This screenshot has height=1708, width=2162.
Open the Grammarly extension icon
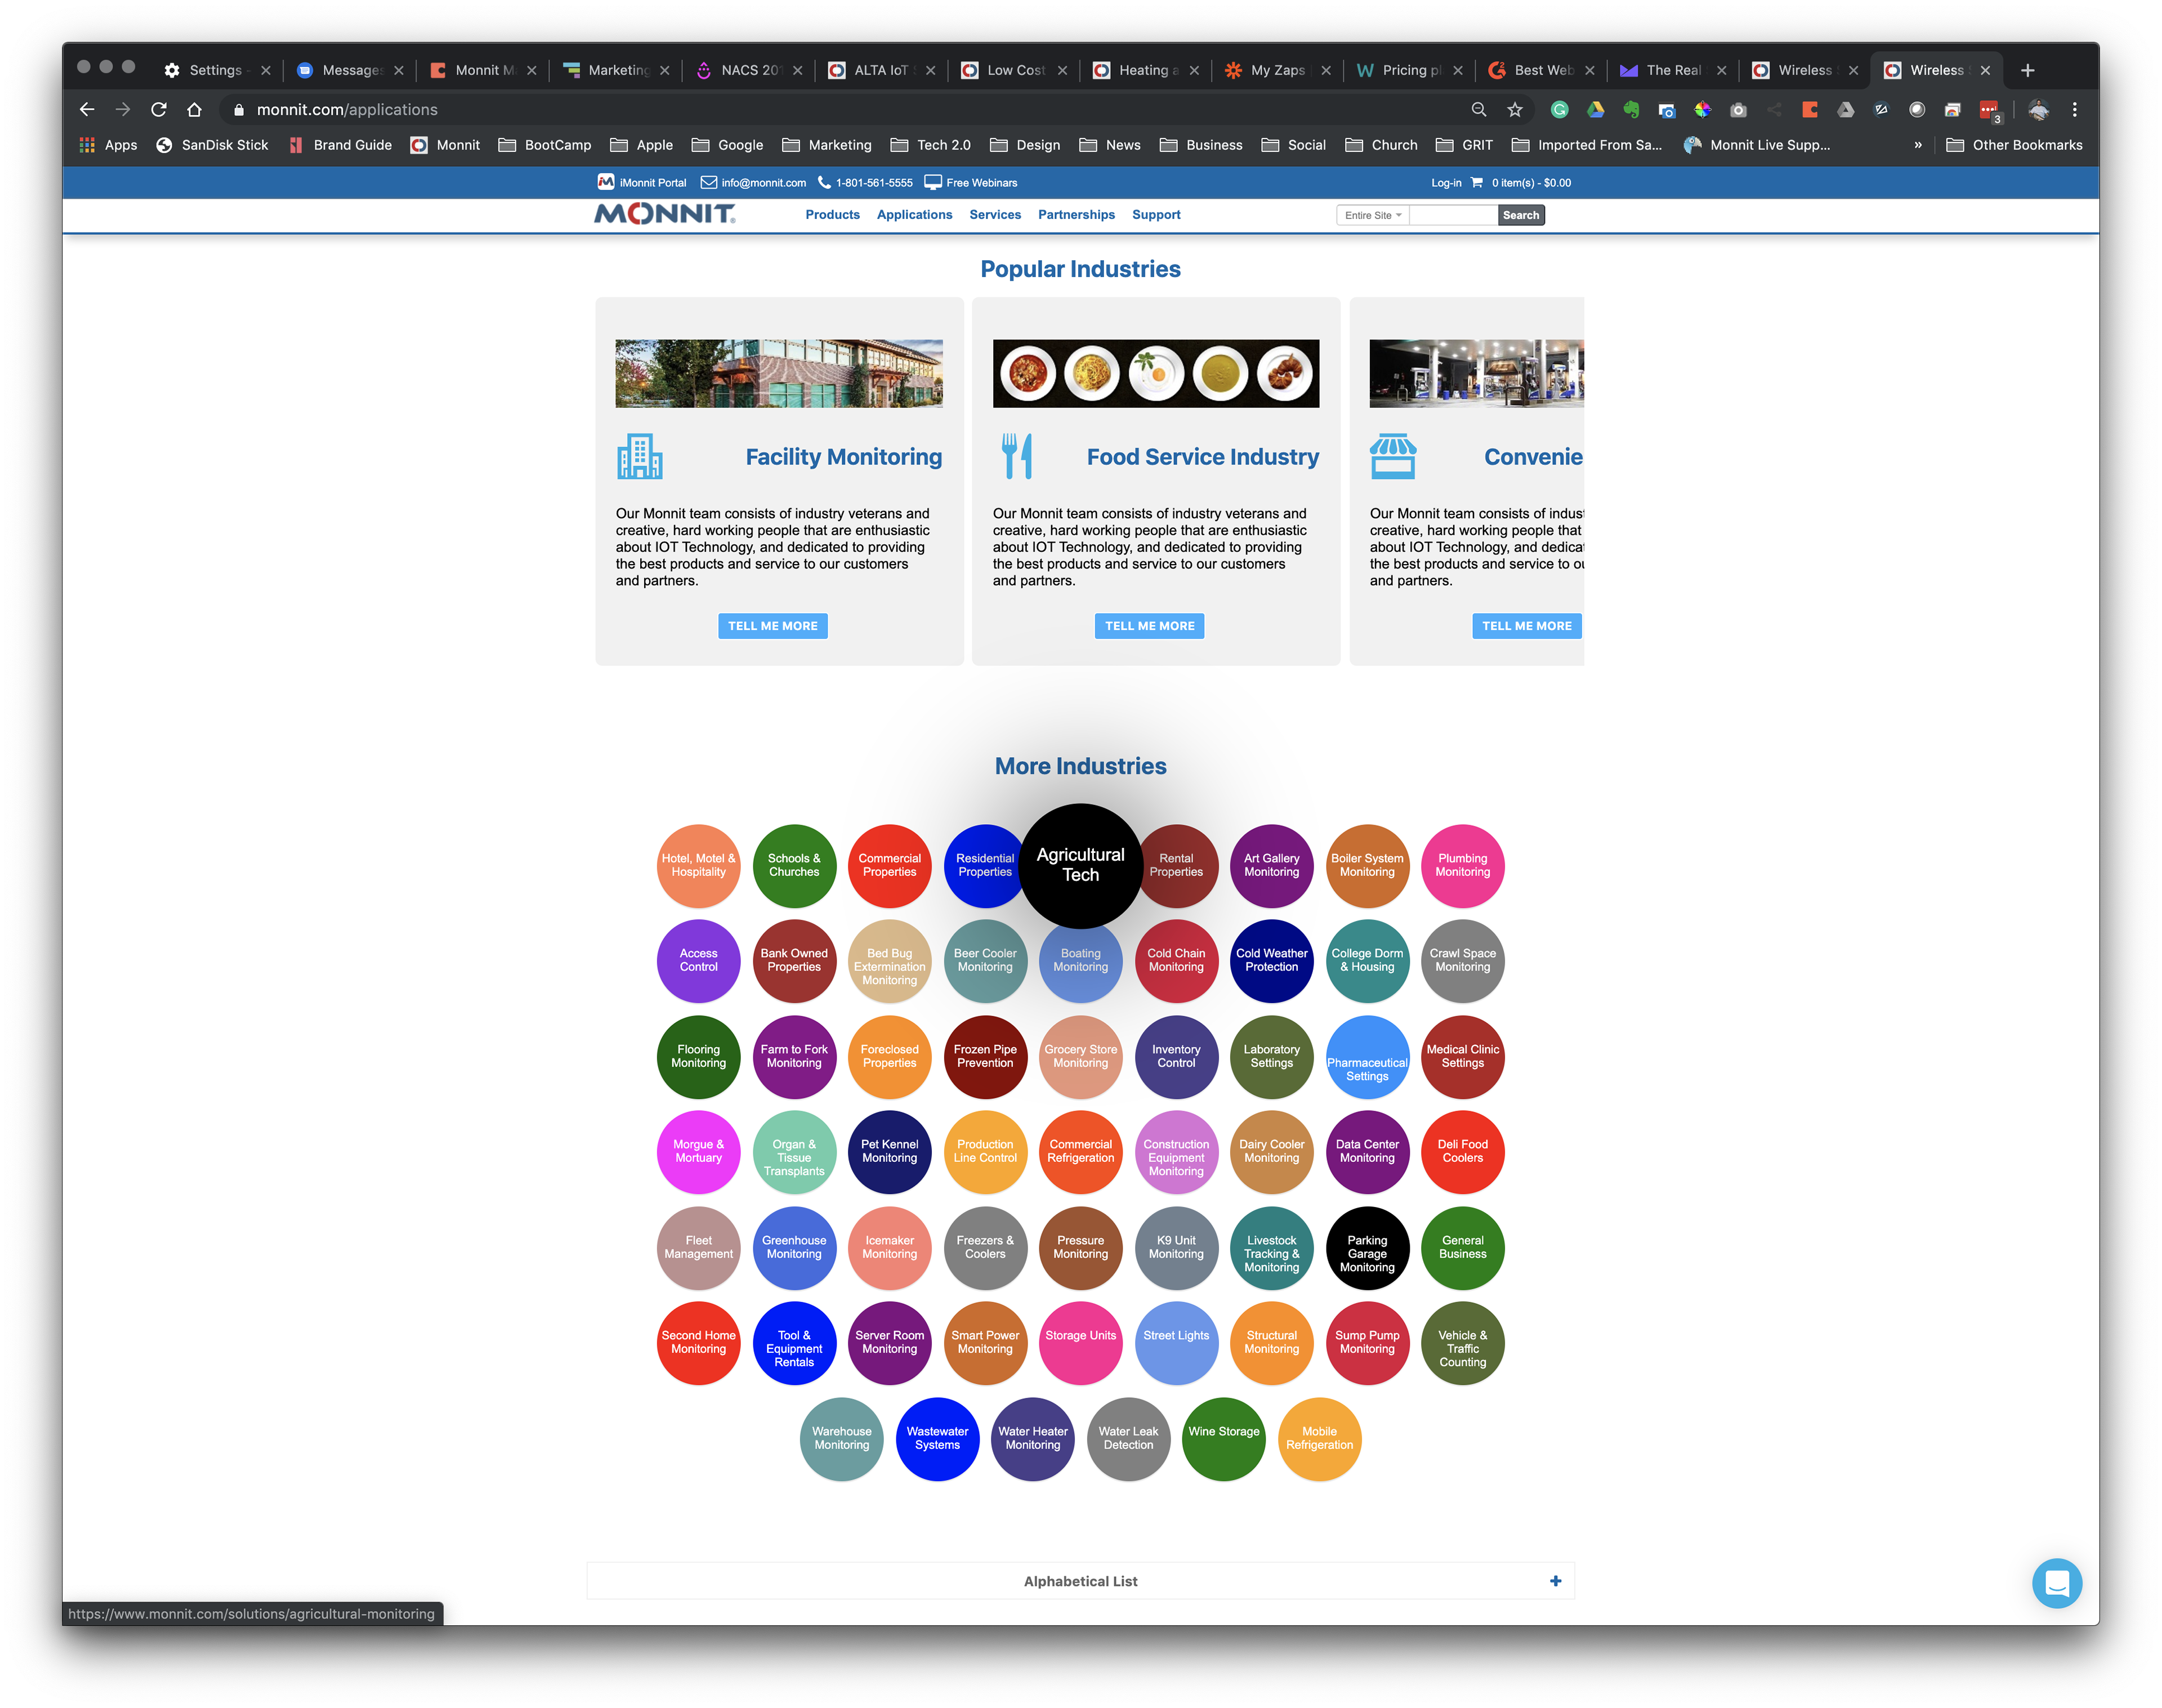[x=1560, y=110]
